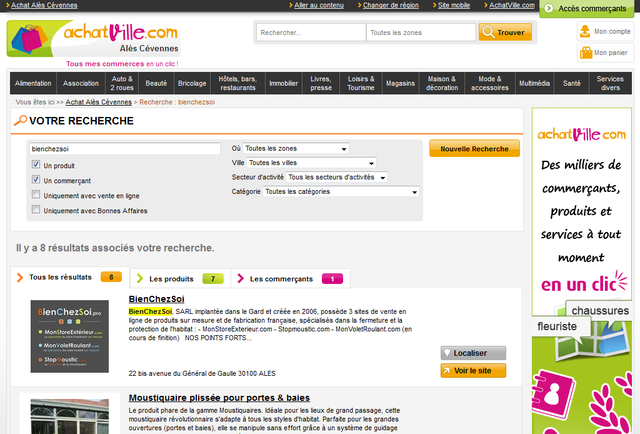Image resolution: width=640 pixels, height=434 pixels.
Task: Enable Uniquement avec vente en ligne
Action: point(36,195)
